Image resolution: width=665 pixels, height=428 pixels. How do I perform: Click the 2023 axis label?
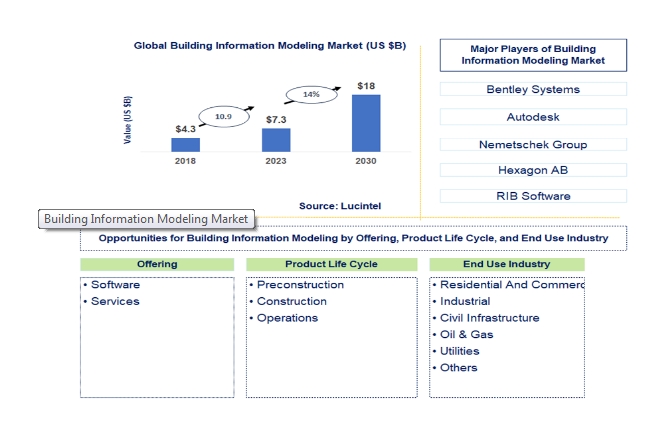tap(276, 161)
